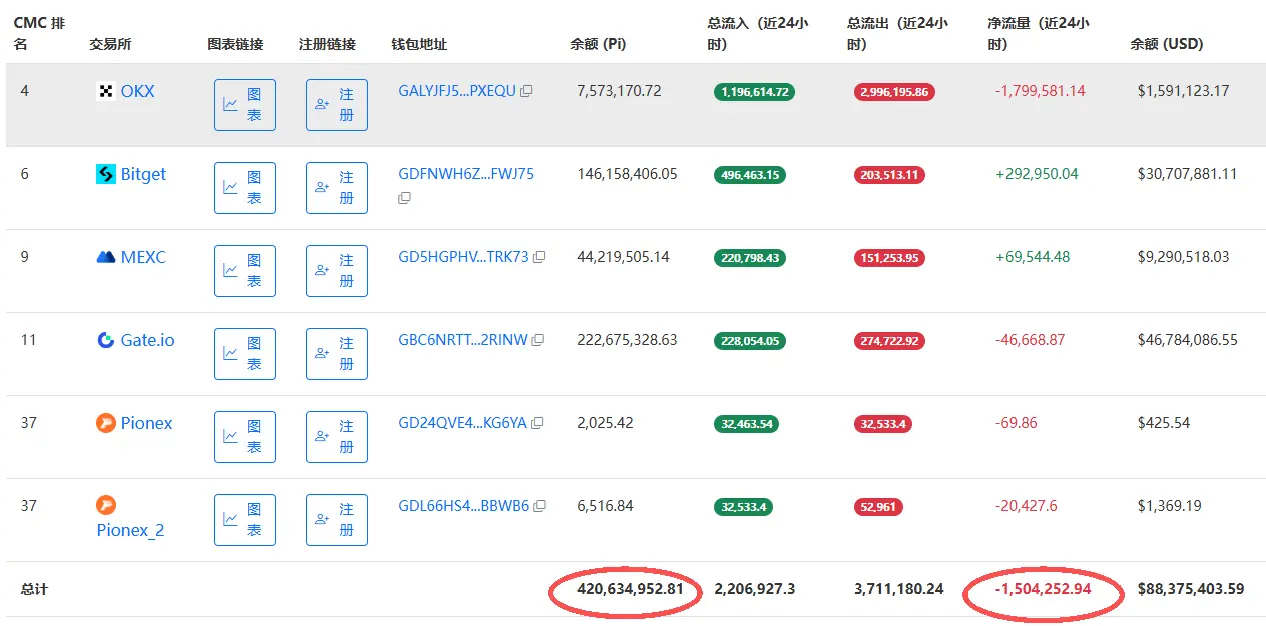Click register button for OKX

tap(337, 105)
